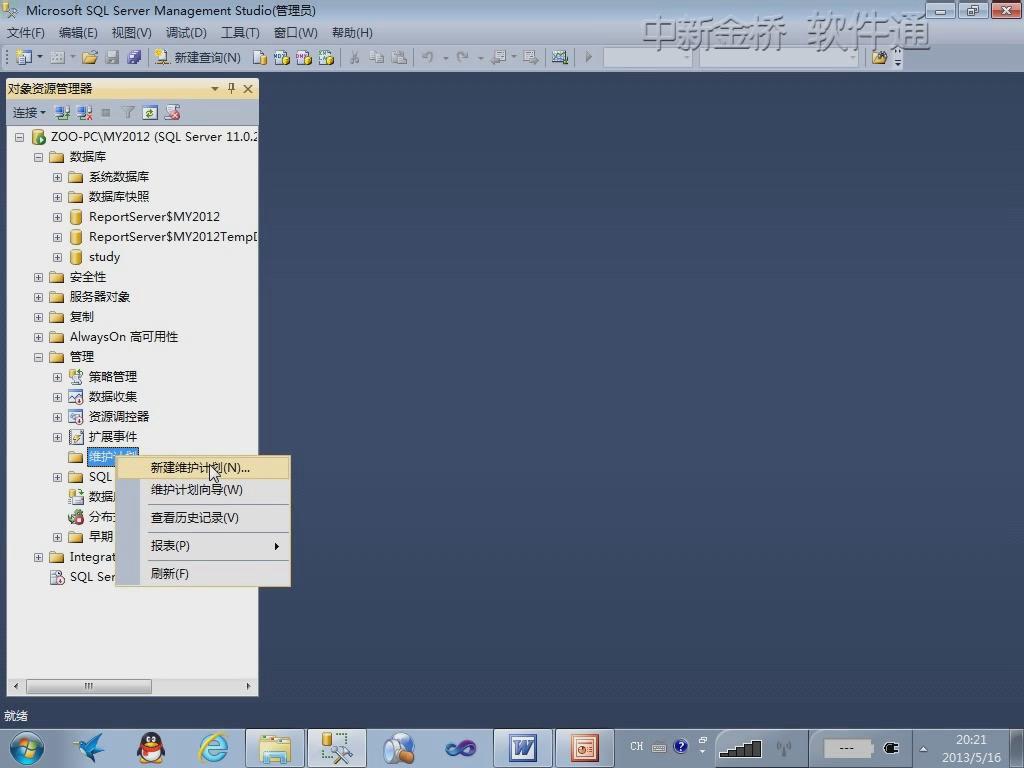Open the 编辑(E) menu
This screenshot has height=768, width=1024.
point(78,33)
